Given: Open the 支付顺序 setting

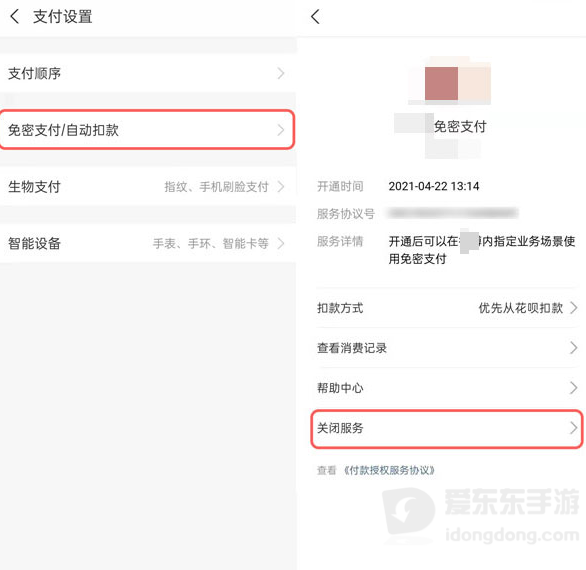Looking at the screenshot, I should 148,73.
